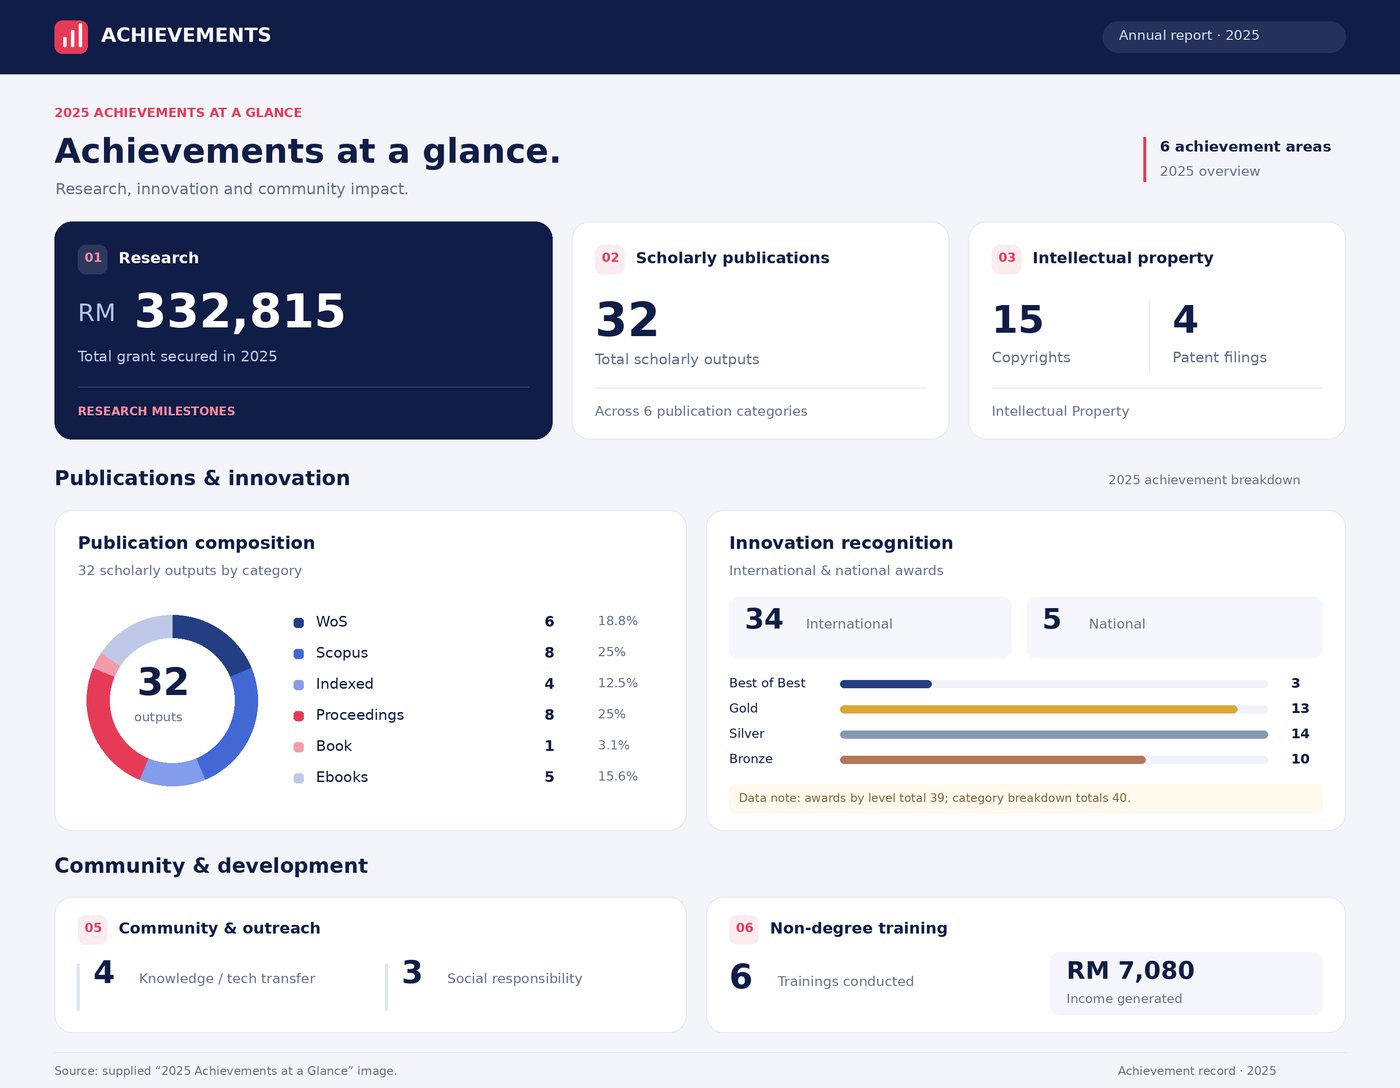Select the National awards tile showing 5
The height and width of the screenshot is (1088, 1400).
pos(1174,627)
